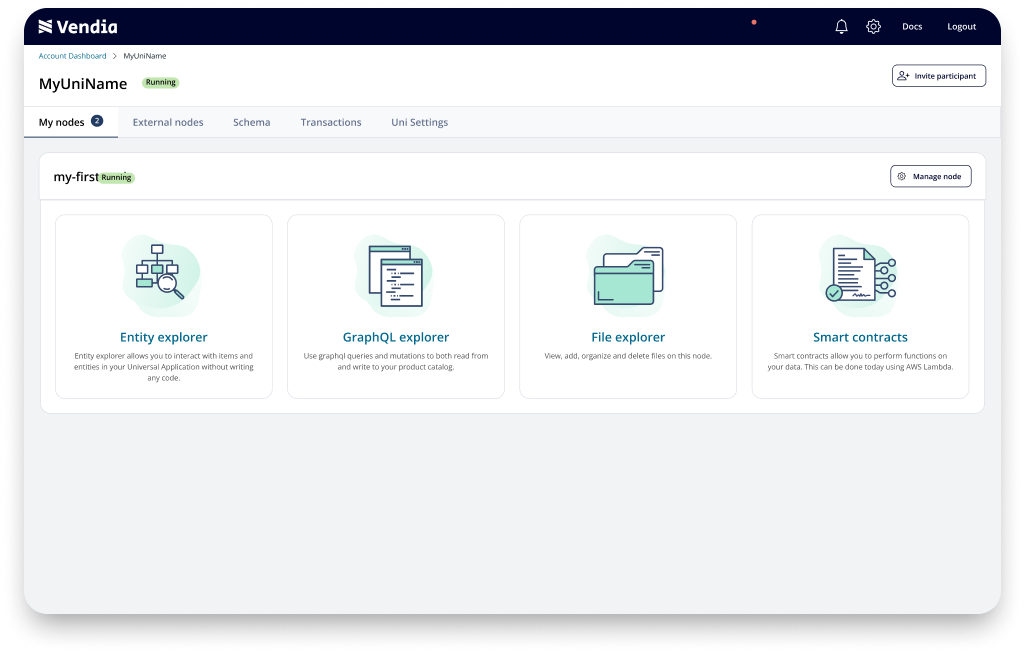Viewport: 1025px width, 654px height.
Task: Click the Smart contracts description text
Action: pyautogui.click(x=860, y=362)
